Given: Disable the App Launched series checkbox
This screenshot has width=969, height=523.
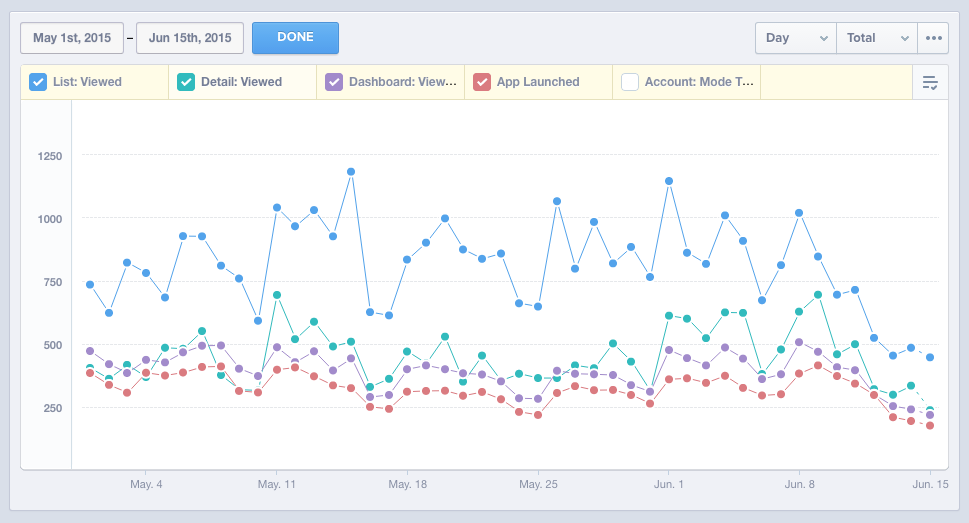Looking at the screenshot, I should coord(482,82).
